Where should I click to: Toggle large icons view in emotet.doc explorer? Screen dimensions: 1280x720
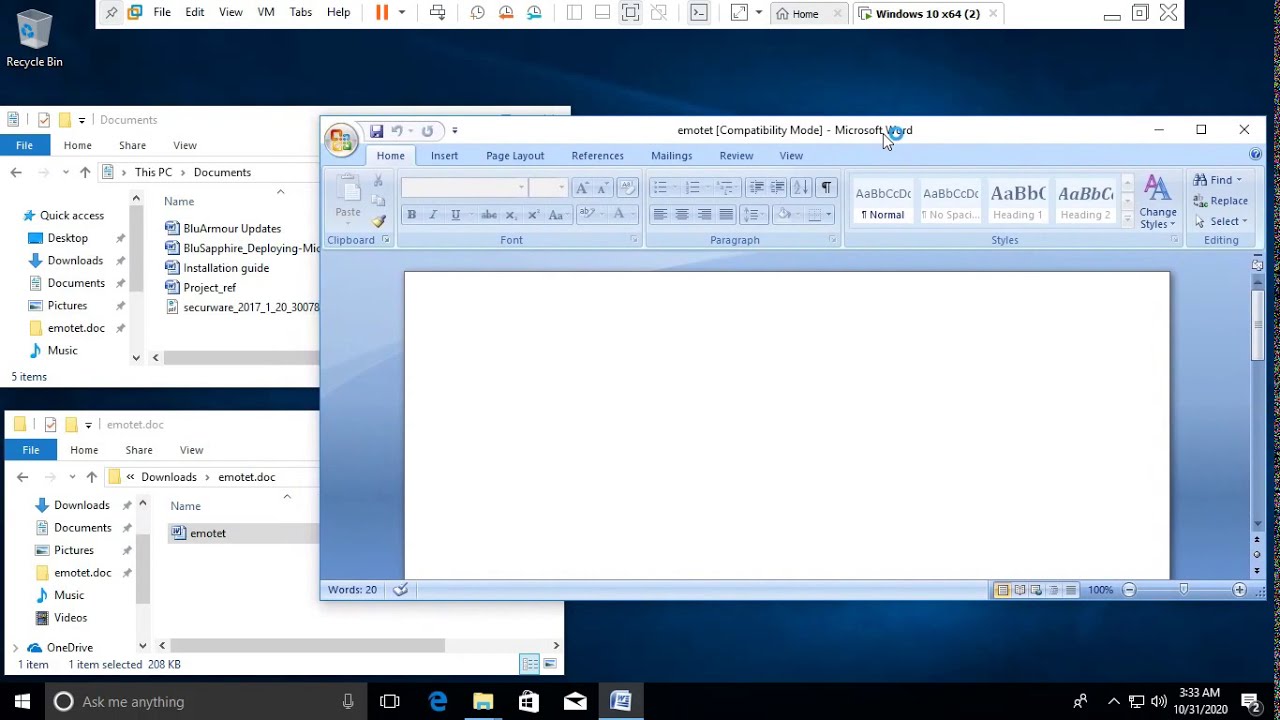(x=548, y=664)
